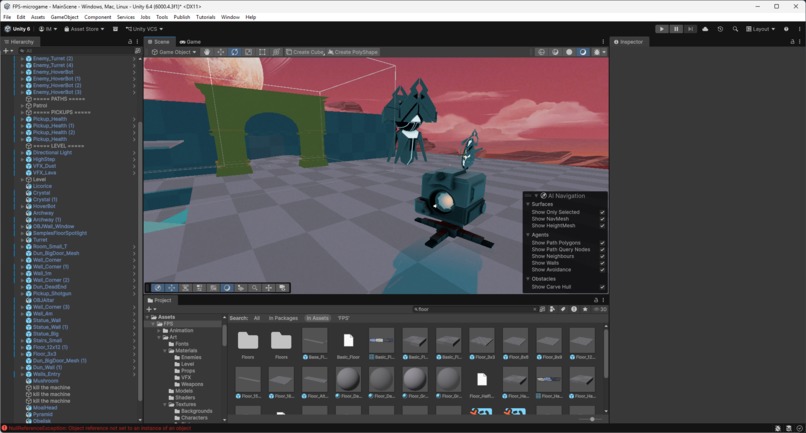Select the Scale tool in scene toolbar
806x433 pixels.
point(248,52)
